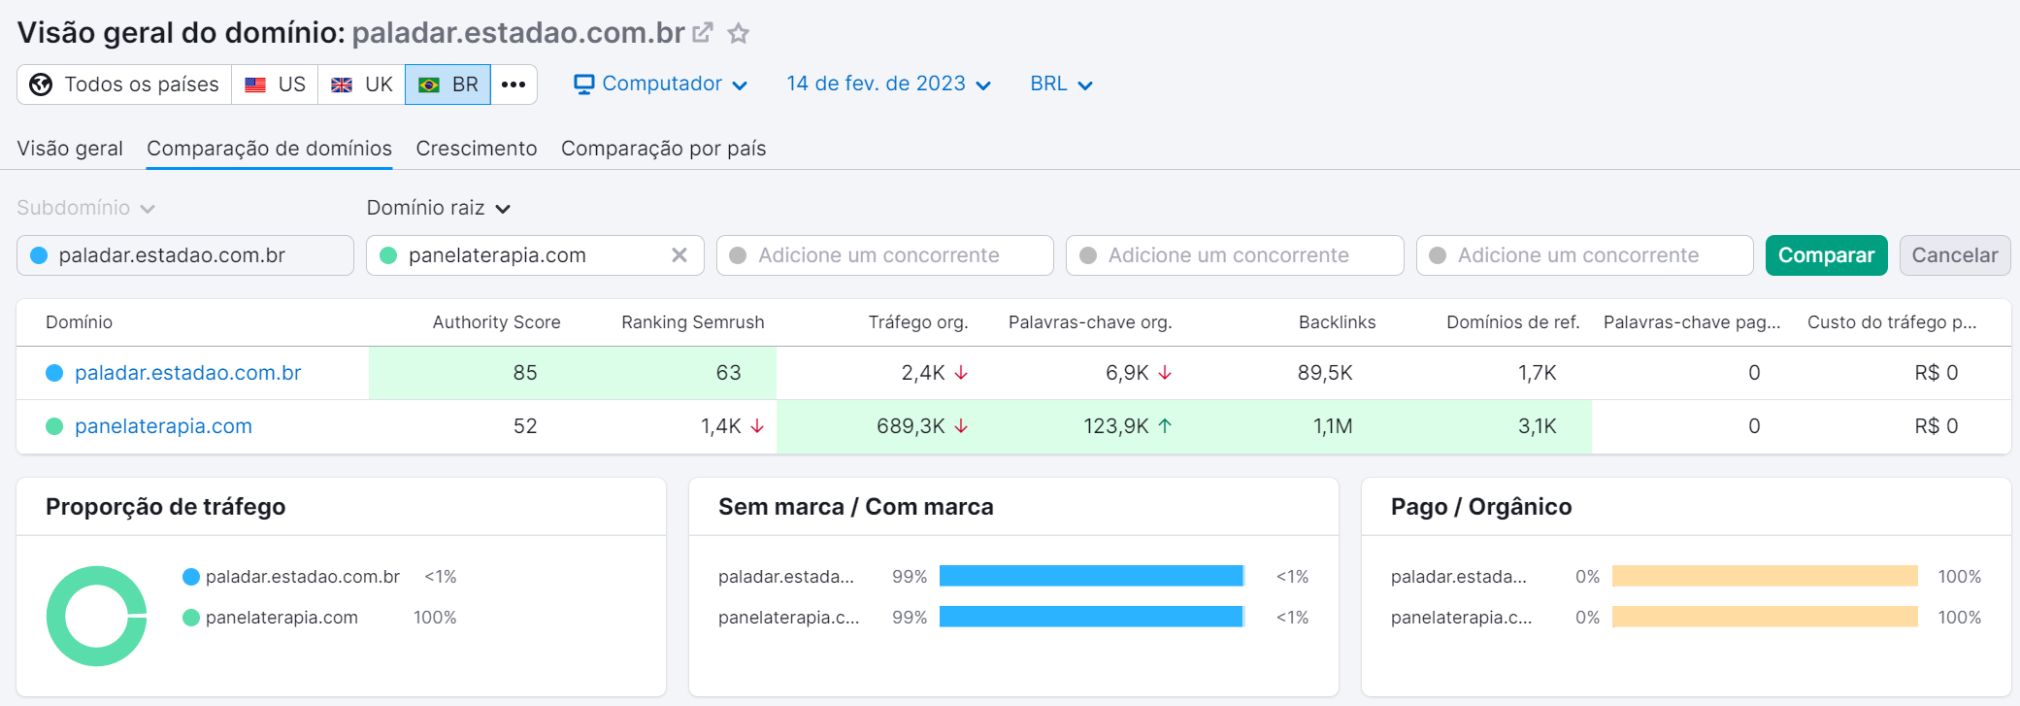Click 123,9K organic keywords value
Screen dimensions: 2020x706
[x=1116, y=426]
